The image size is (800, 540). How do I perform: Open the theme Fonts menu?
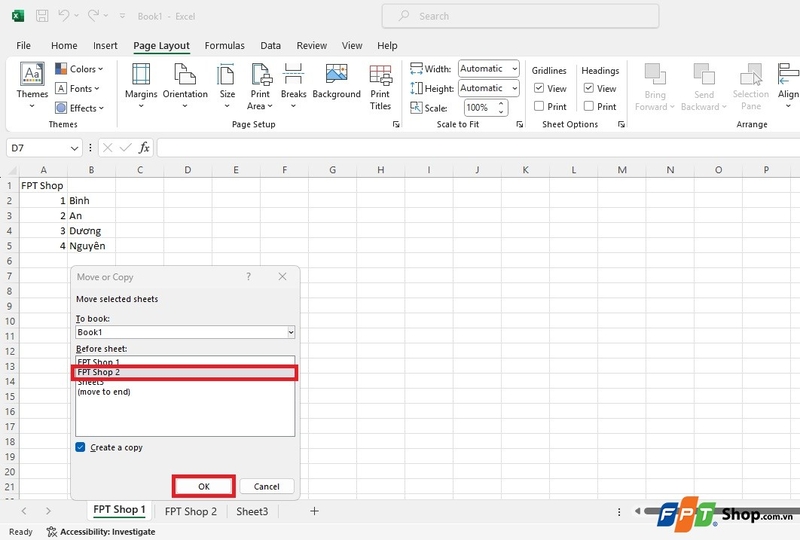click(x=77, y=88)
